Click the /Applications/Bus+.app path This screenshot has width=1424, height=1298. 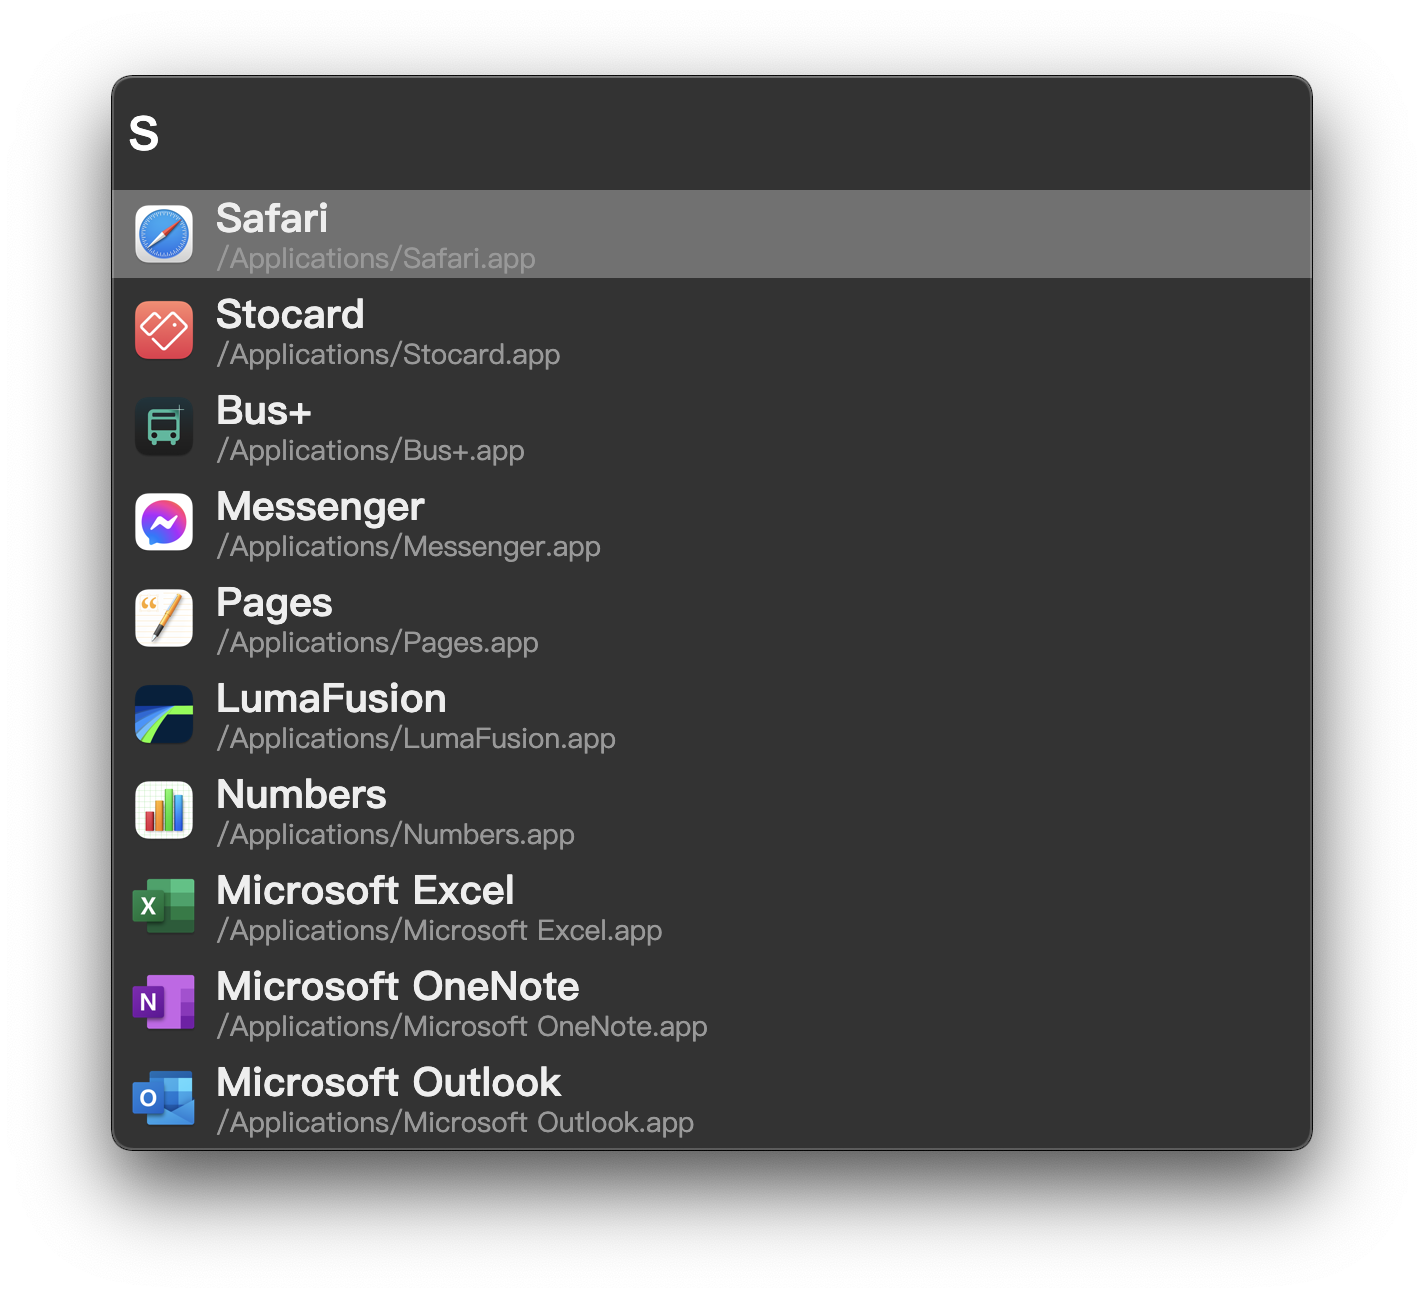pyautogui.click(x=370, y=451)
